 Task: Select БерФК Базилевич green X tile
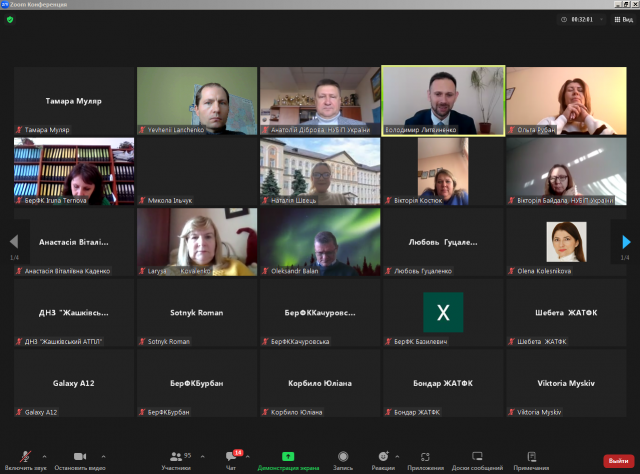click(x=443, y=313)
